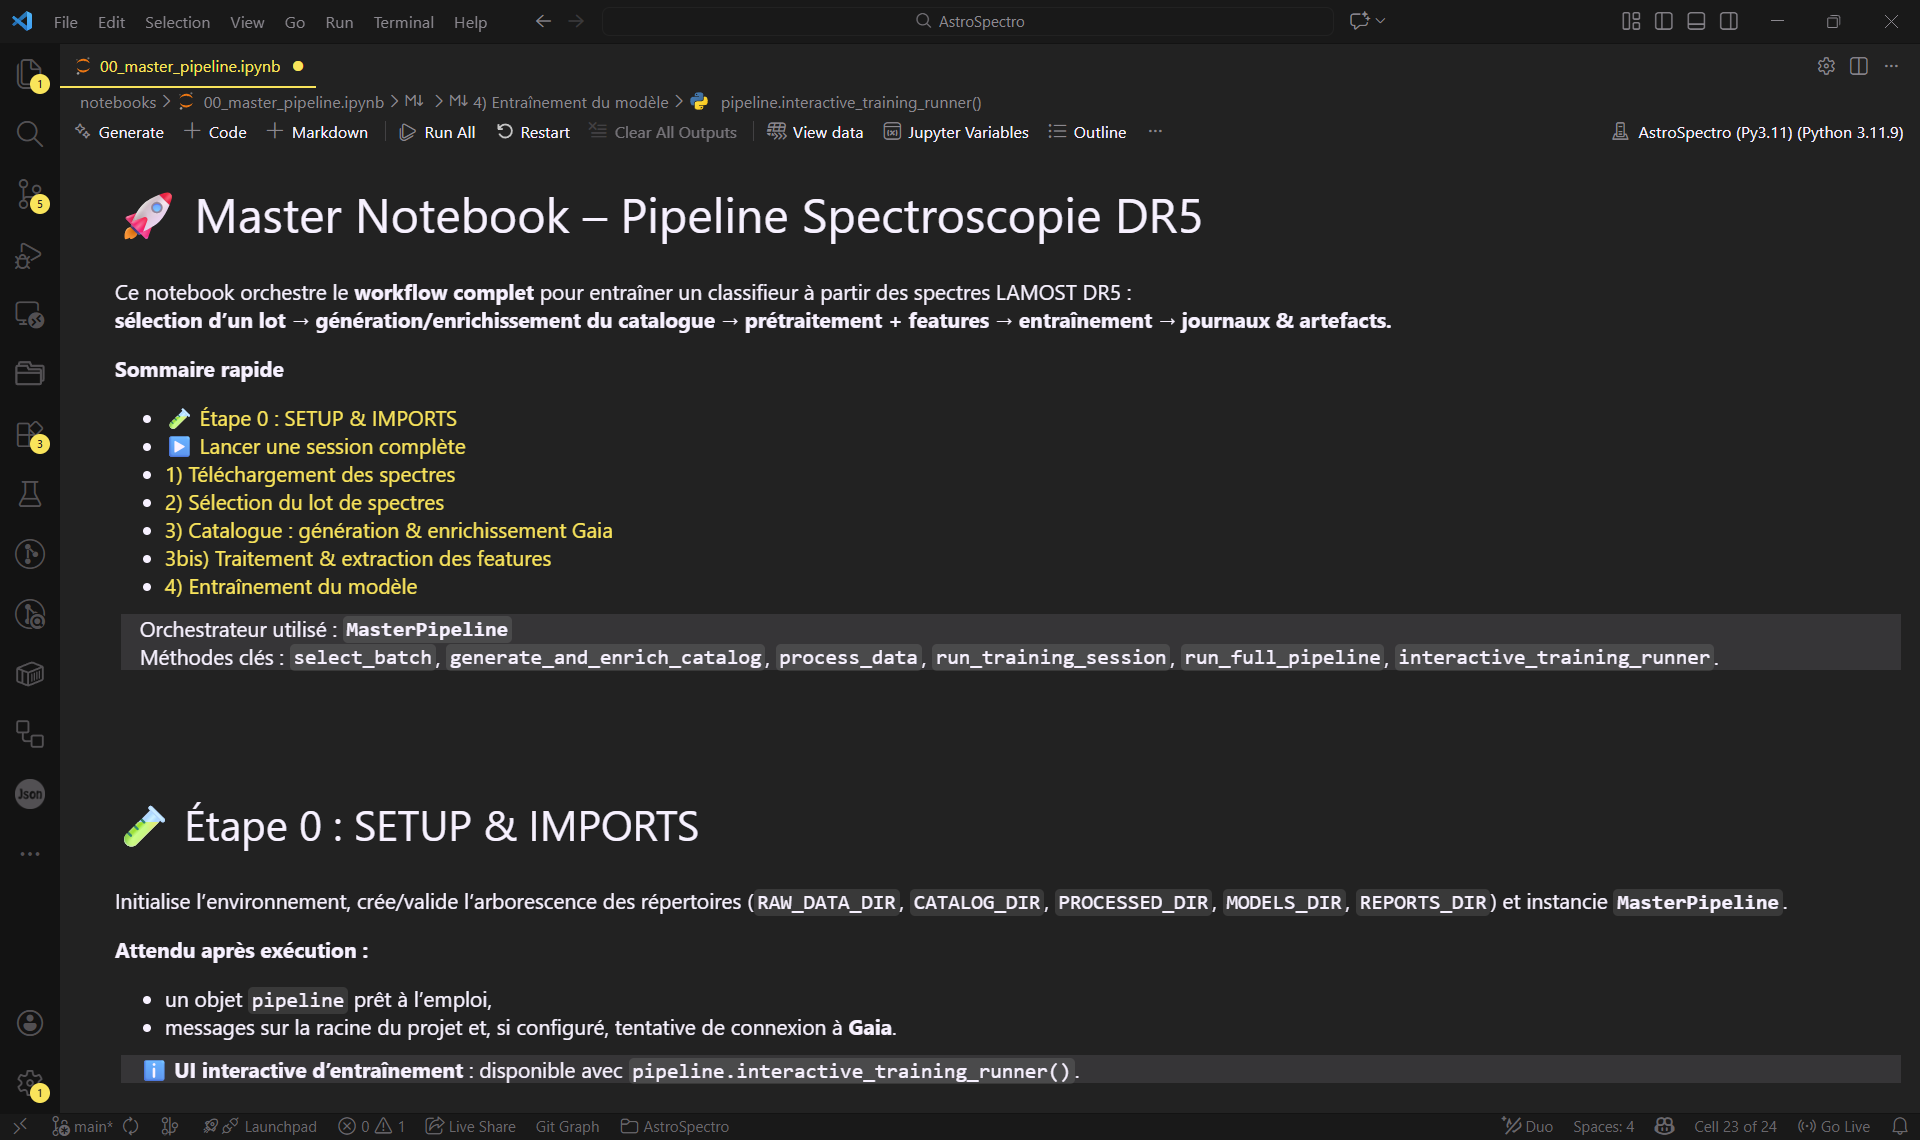
Task: Open the Explorer view in activity bar
Action: pyautogui.click(x=29, y=73)
